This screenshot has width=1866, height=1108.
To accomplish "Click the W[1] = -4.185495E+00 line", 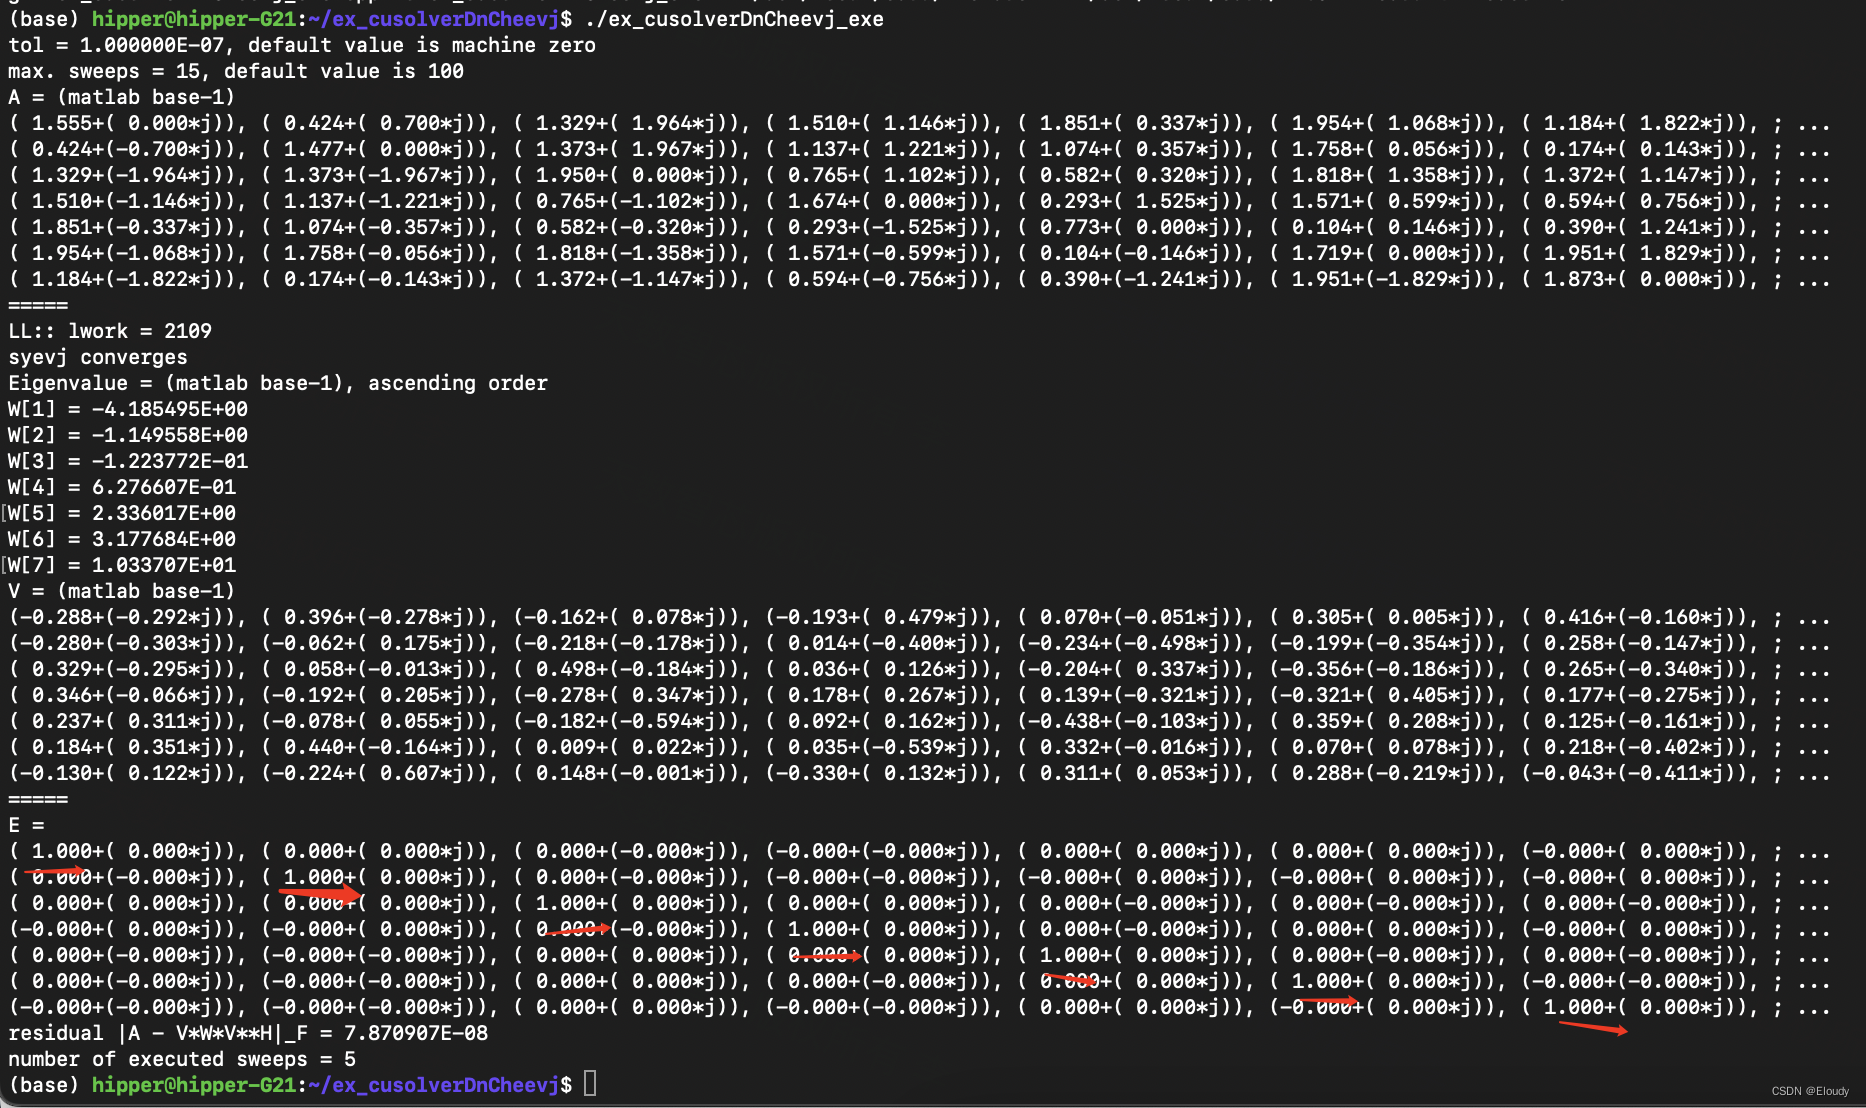I will [128, 409].
